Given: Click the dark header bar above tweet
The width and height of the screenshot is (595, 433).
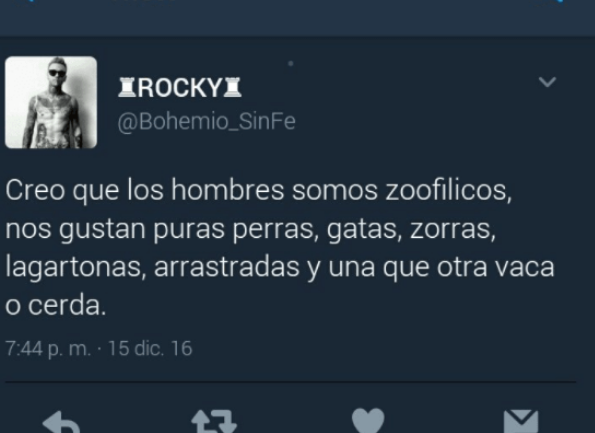Looking at the screenshot, I should point(298,18).
